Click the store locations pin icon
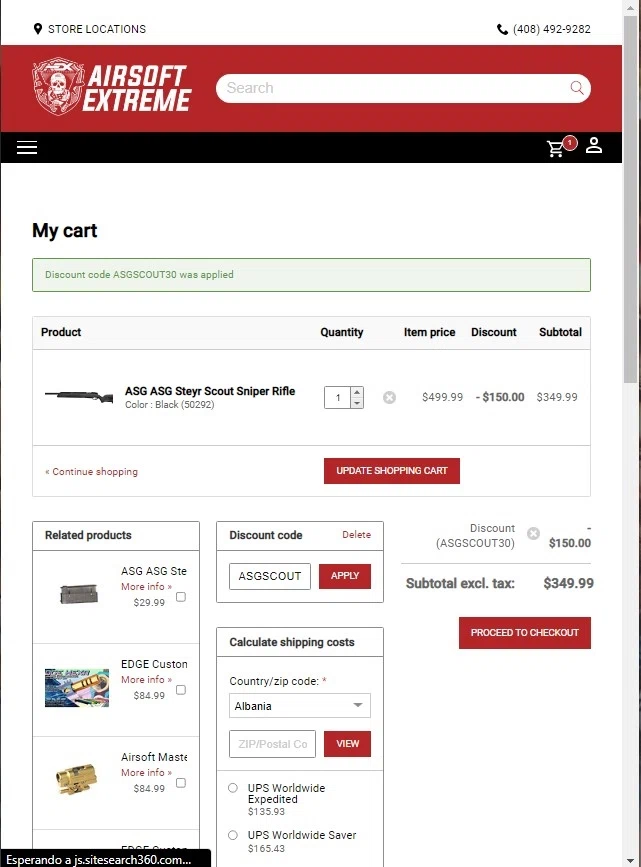 (38, 29)
